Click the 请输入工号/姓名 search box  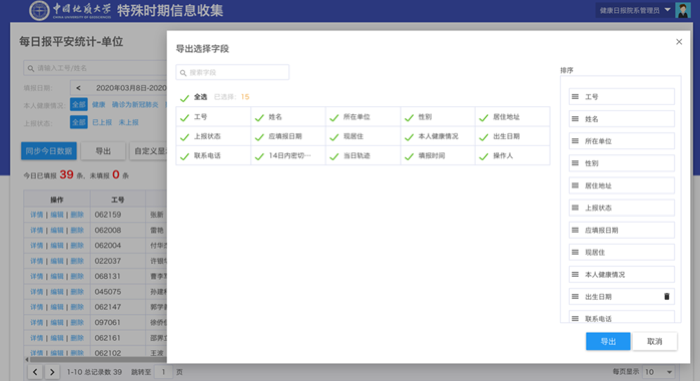point(95,68)
